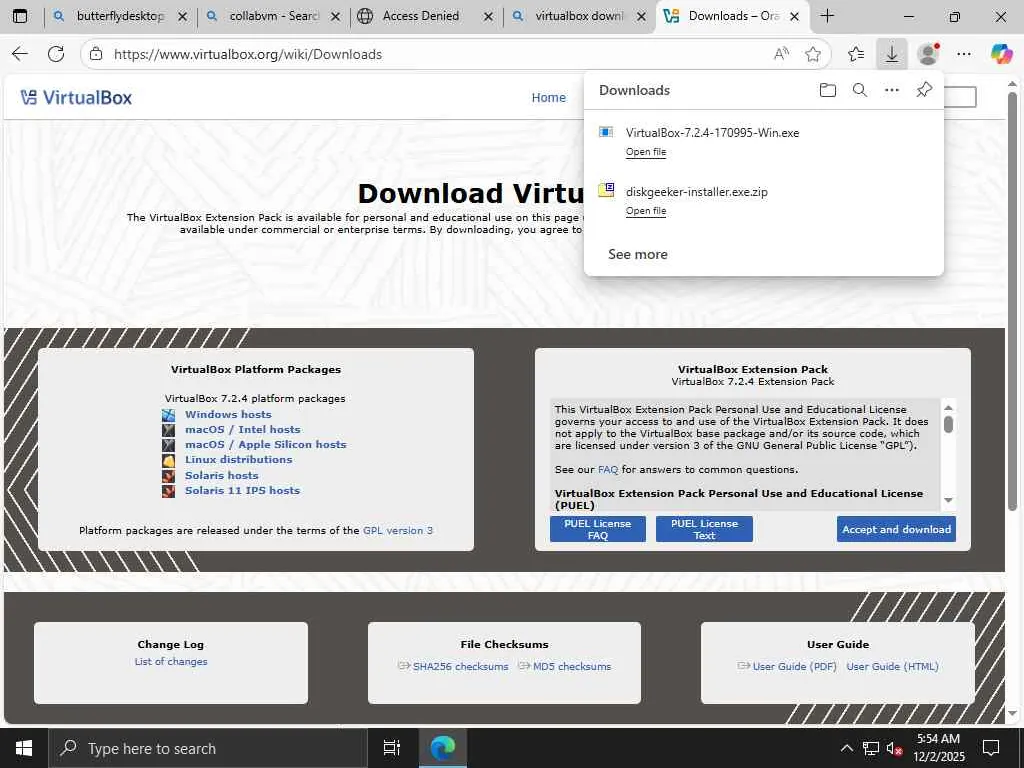Click the license box scroll-up arrow
This screenshot has height=768, width=1024.
click(x=948, y=408)
